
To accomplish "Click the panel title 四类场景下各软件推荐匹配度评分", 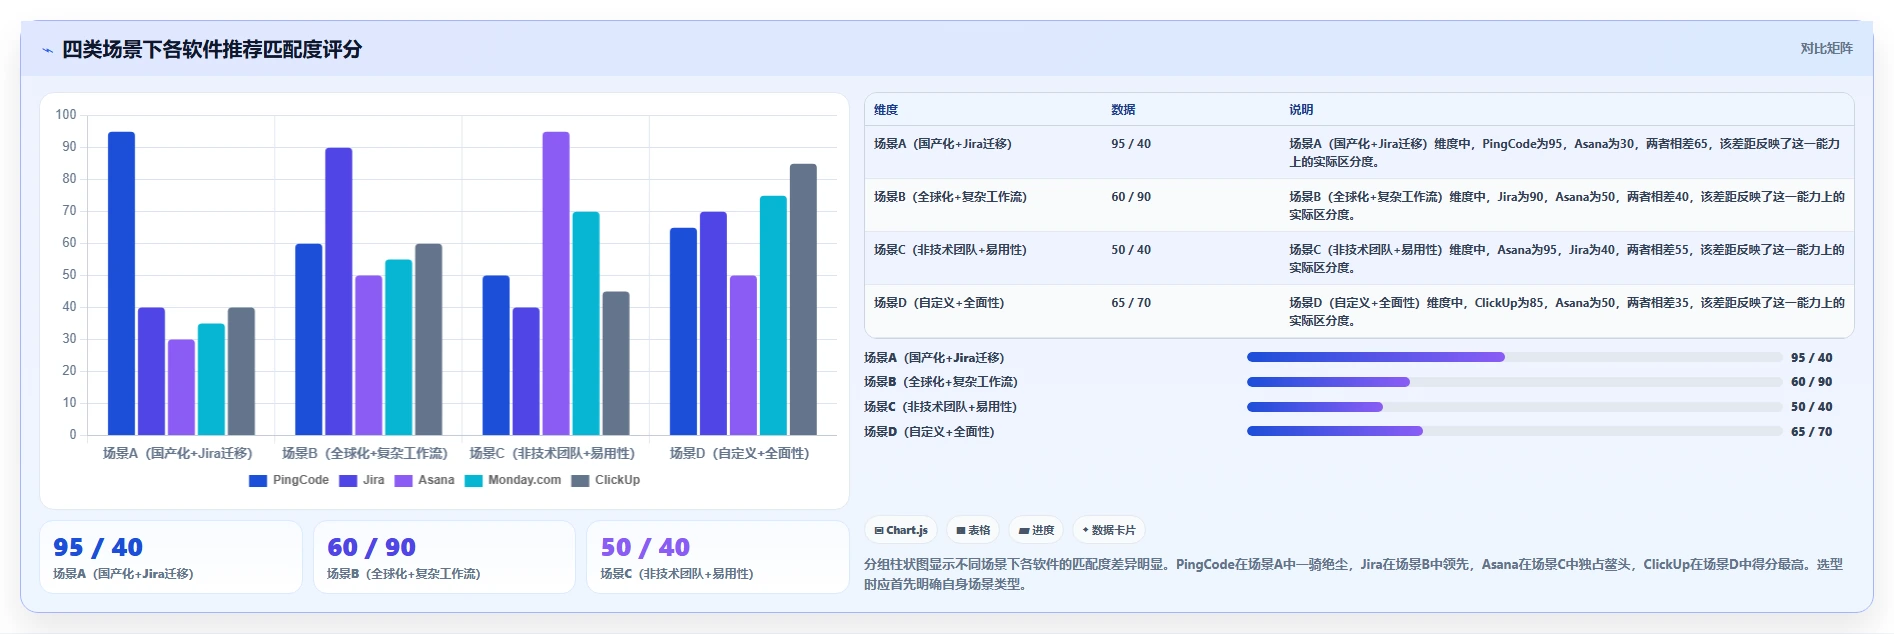I will point(212,49).
